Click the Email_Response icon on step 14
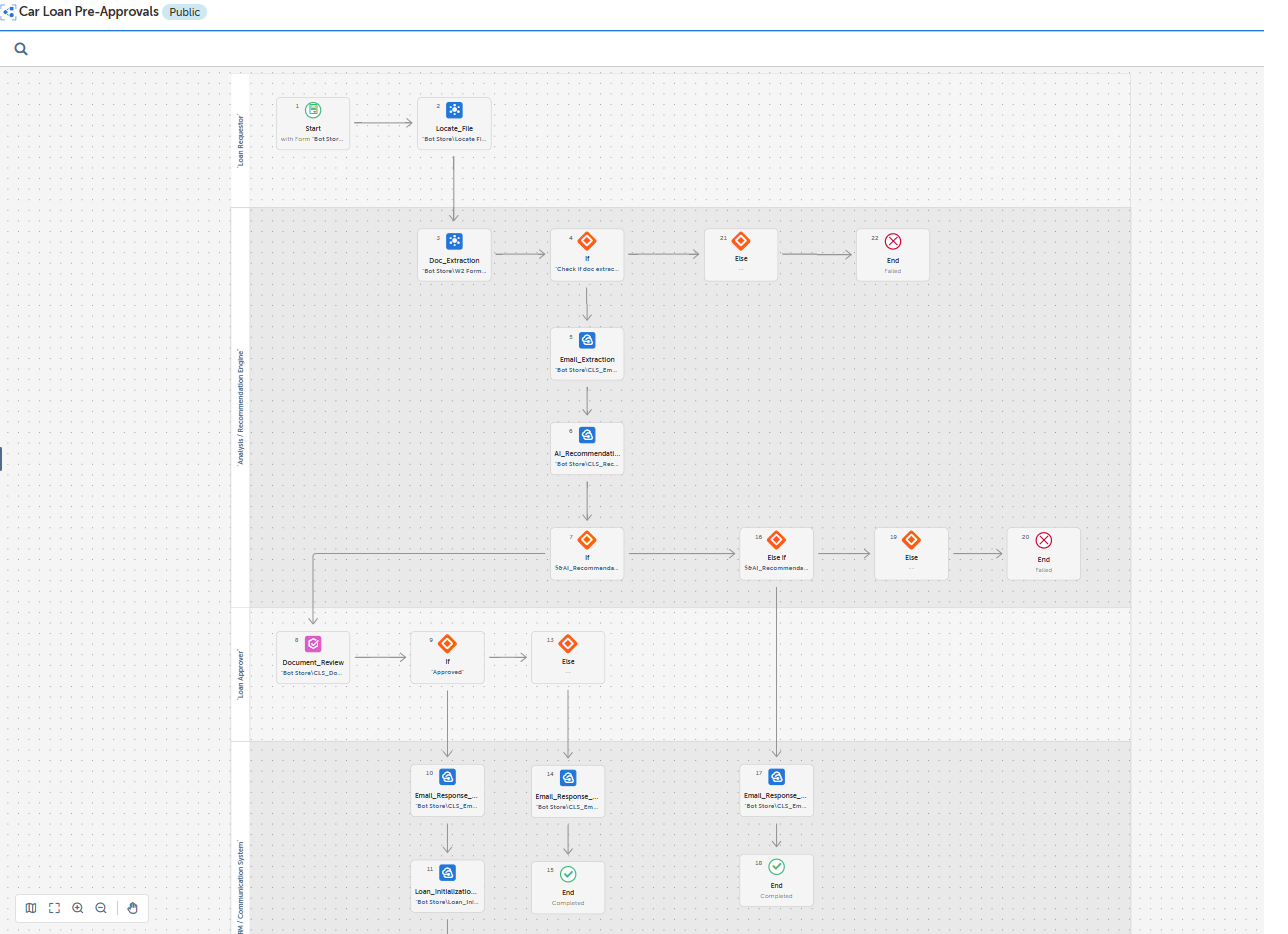 click(x=568, y=778)
